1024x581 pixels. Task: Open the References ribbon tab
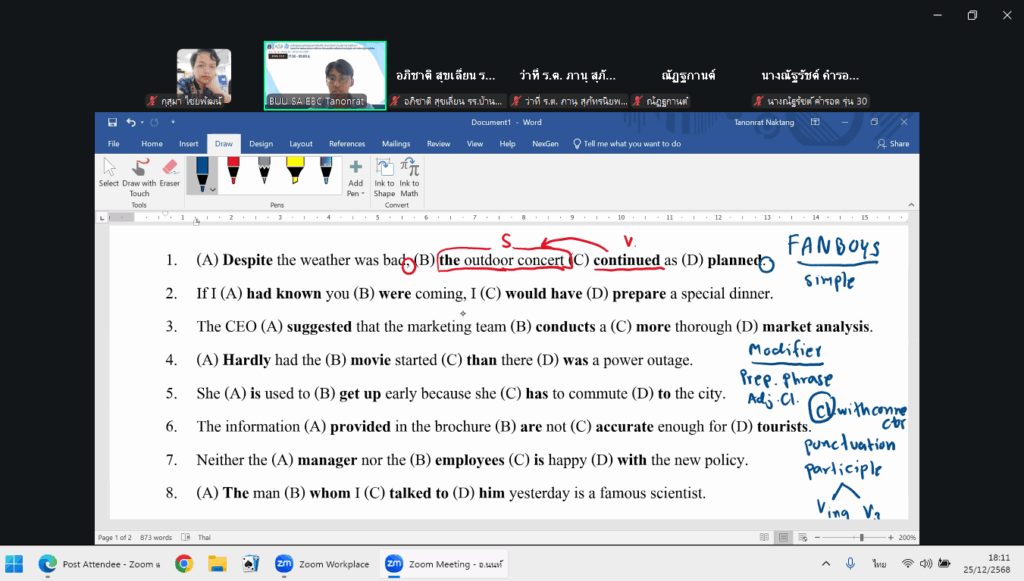(x=347, y=144)
